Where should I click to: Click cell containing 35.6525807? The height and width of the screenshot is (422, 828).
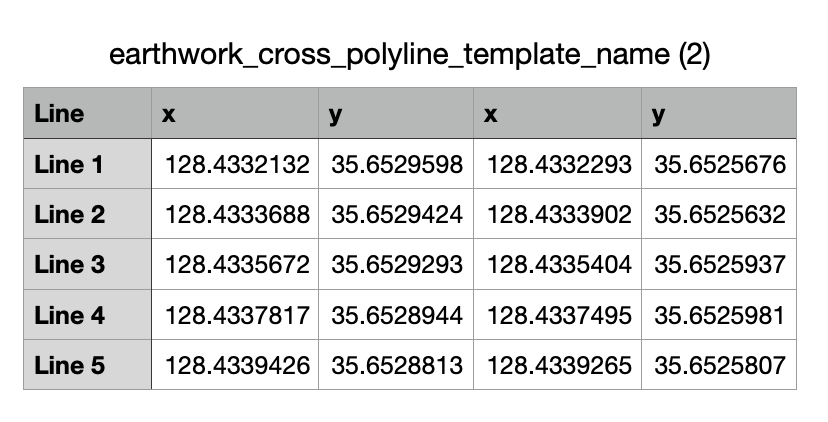720,365
